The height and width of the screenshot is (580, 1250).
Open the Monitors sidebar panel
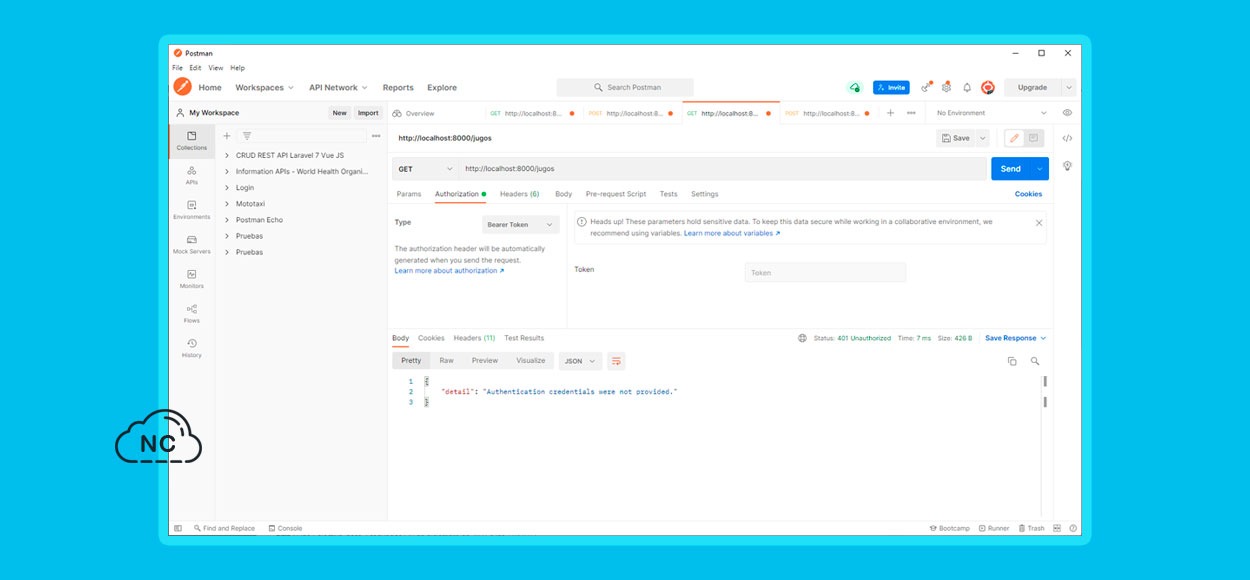(191, 279)
